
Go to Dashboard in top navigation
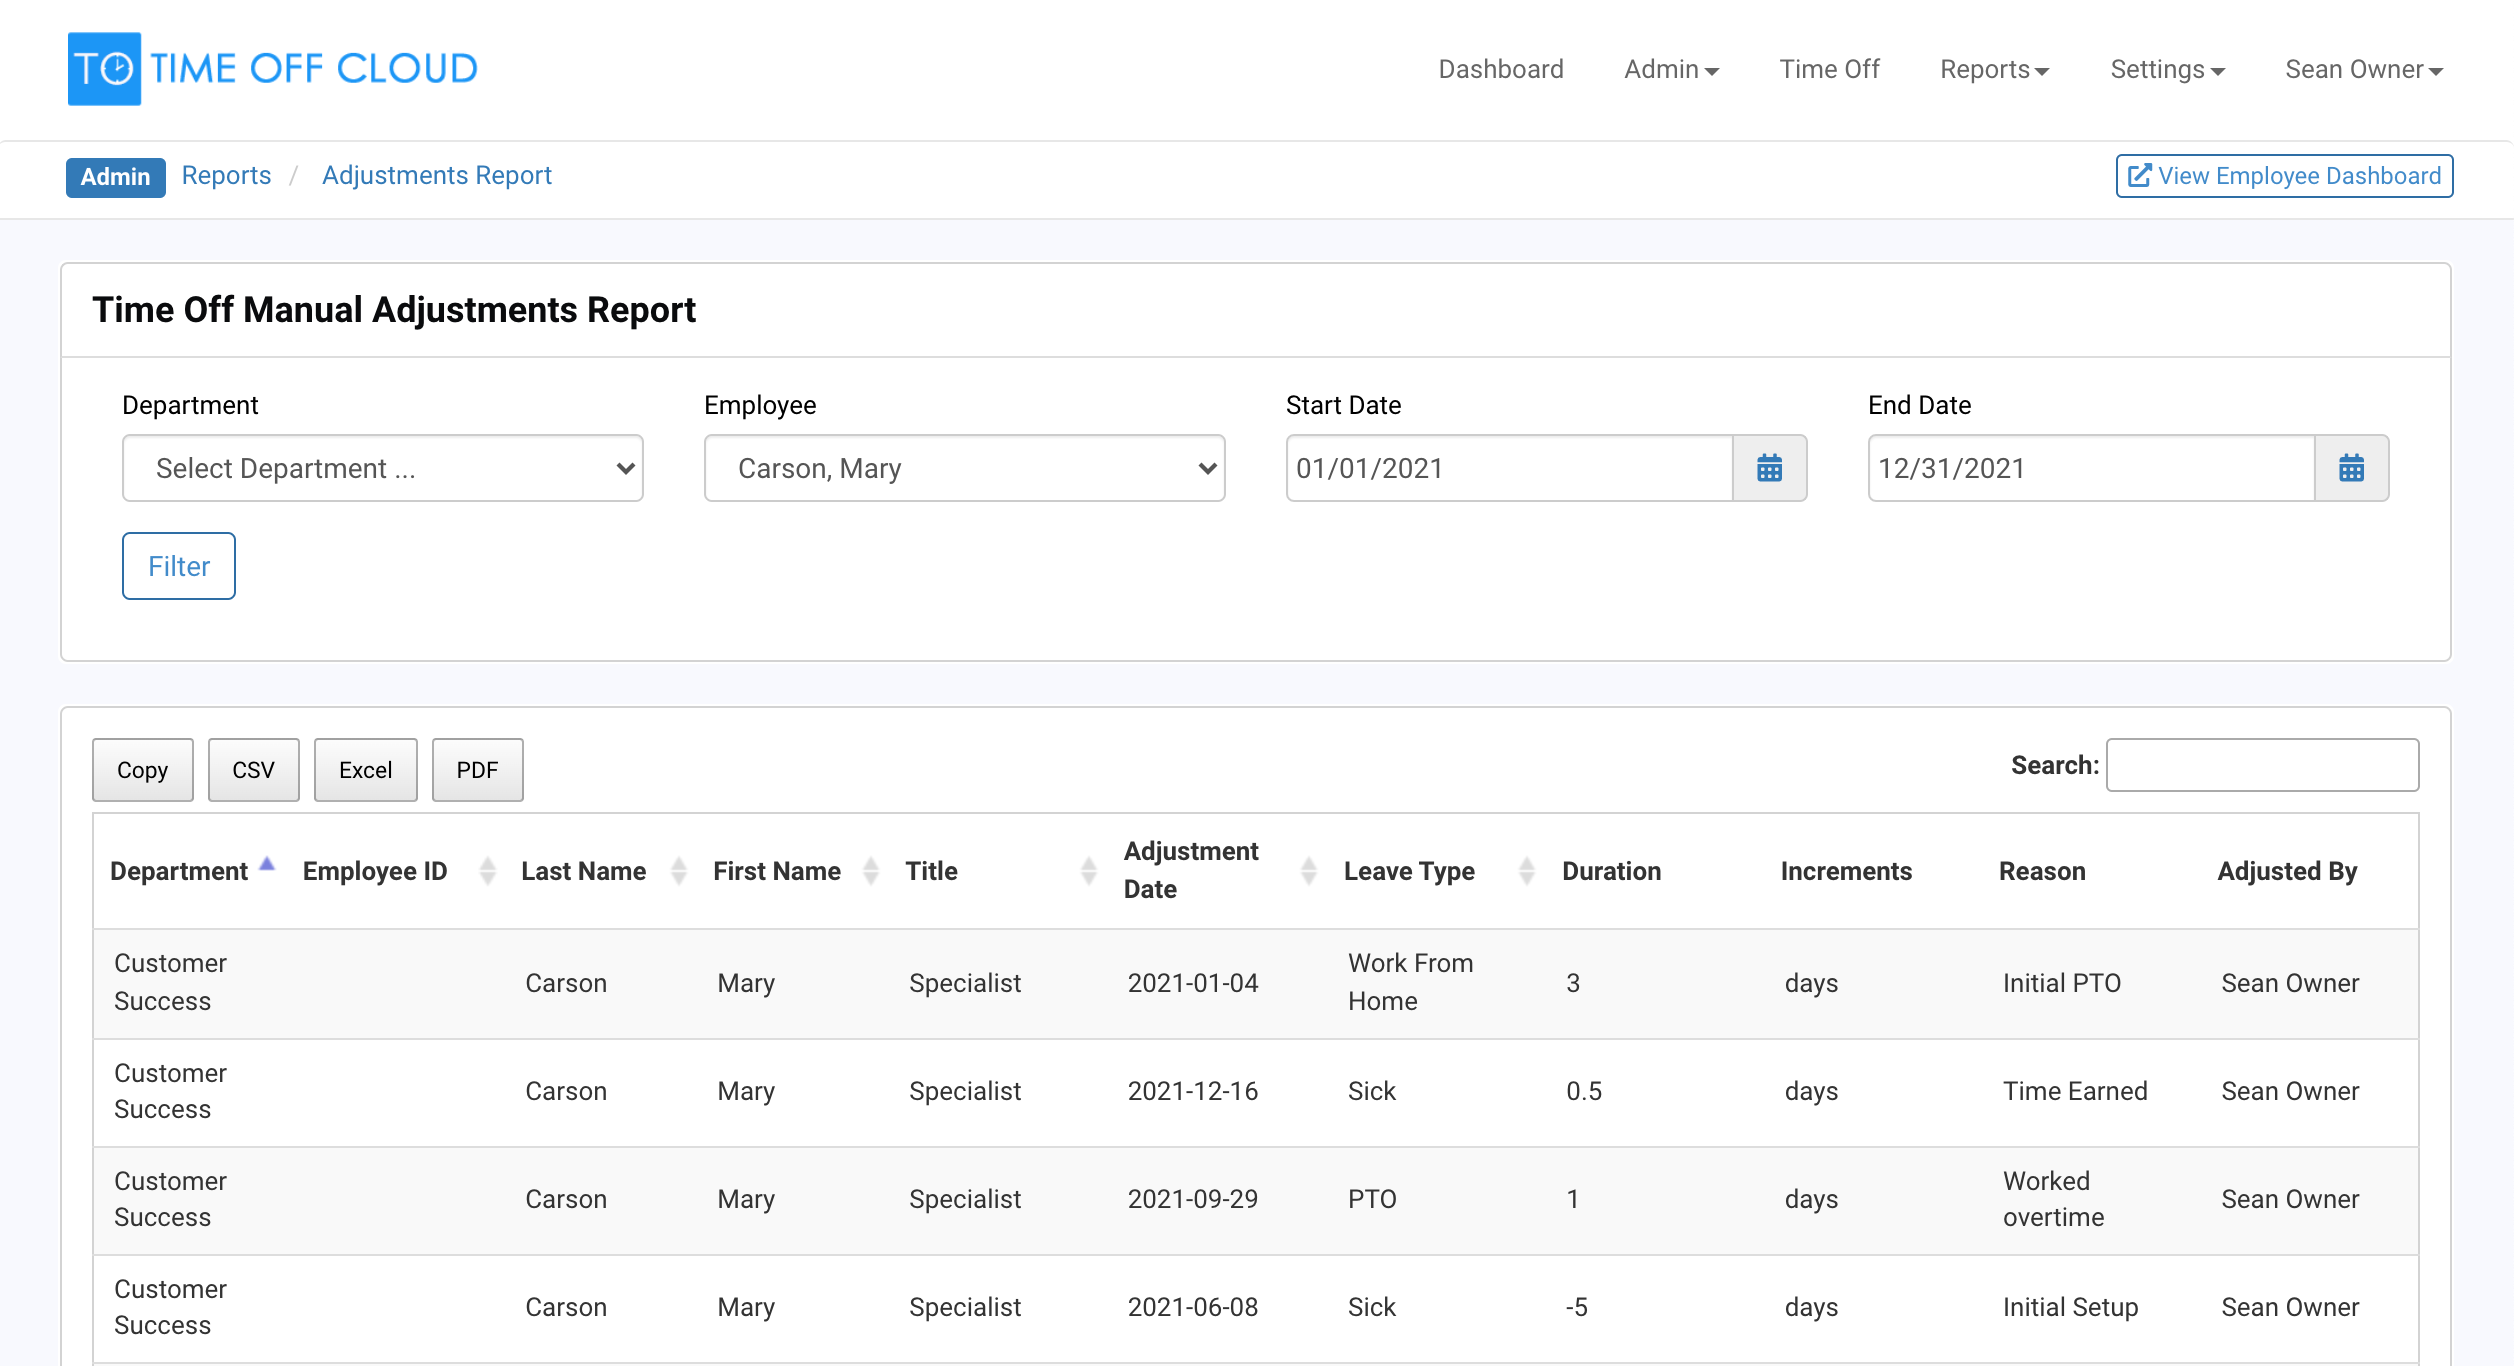coord(1500,69)
